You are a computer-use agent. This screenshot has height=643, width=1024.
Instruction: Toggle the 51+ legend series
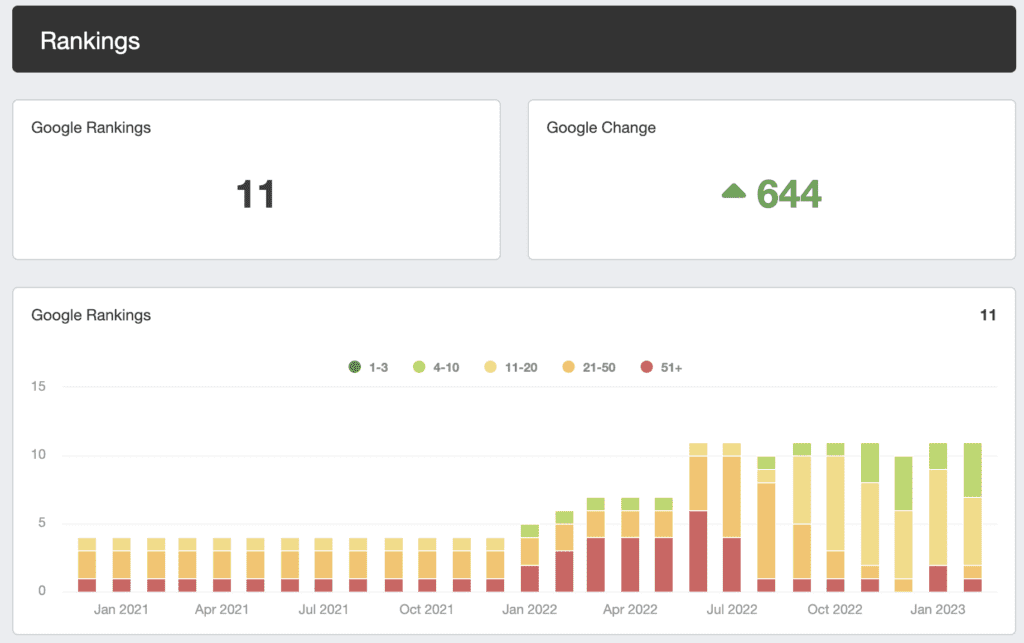(661, 368)
